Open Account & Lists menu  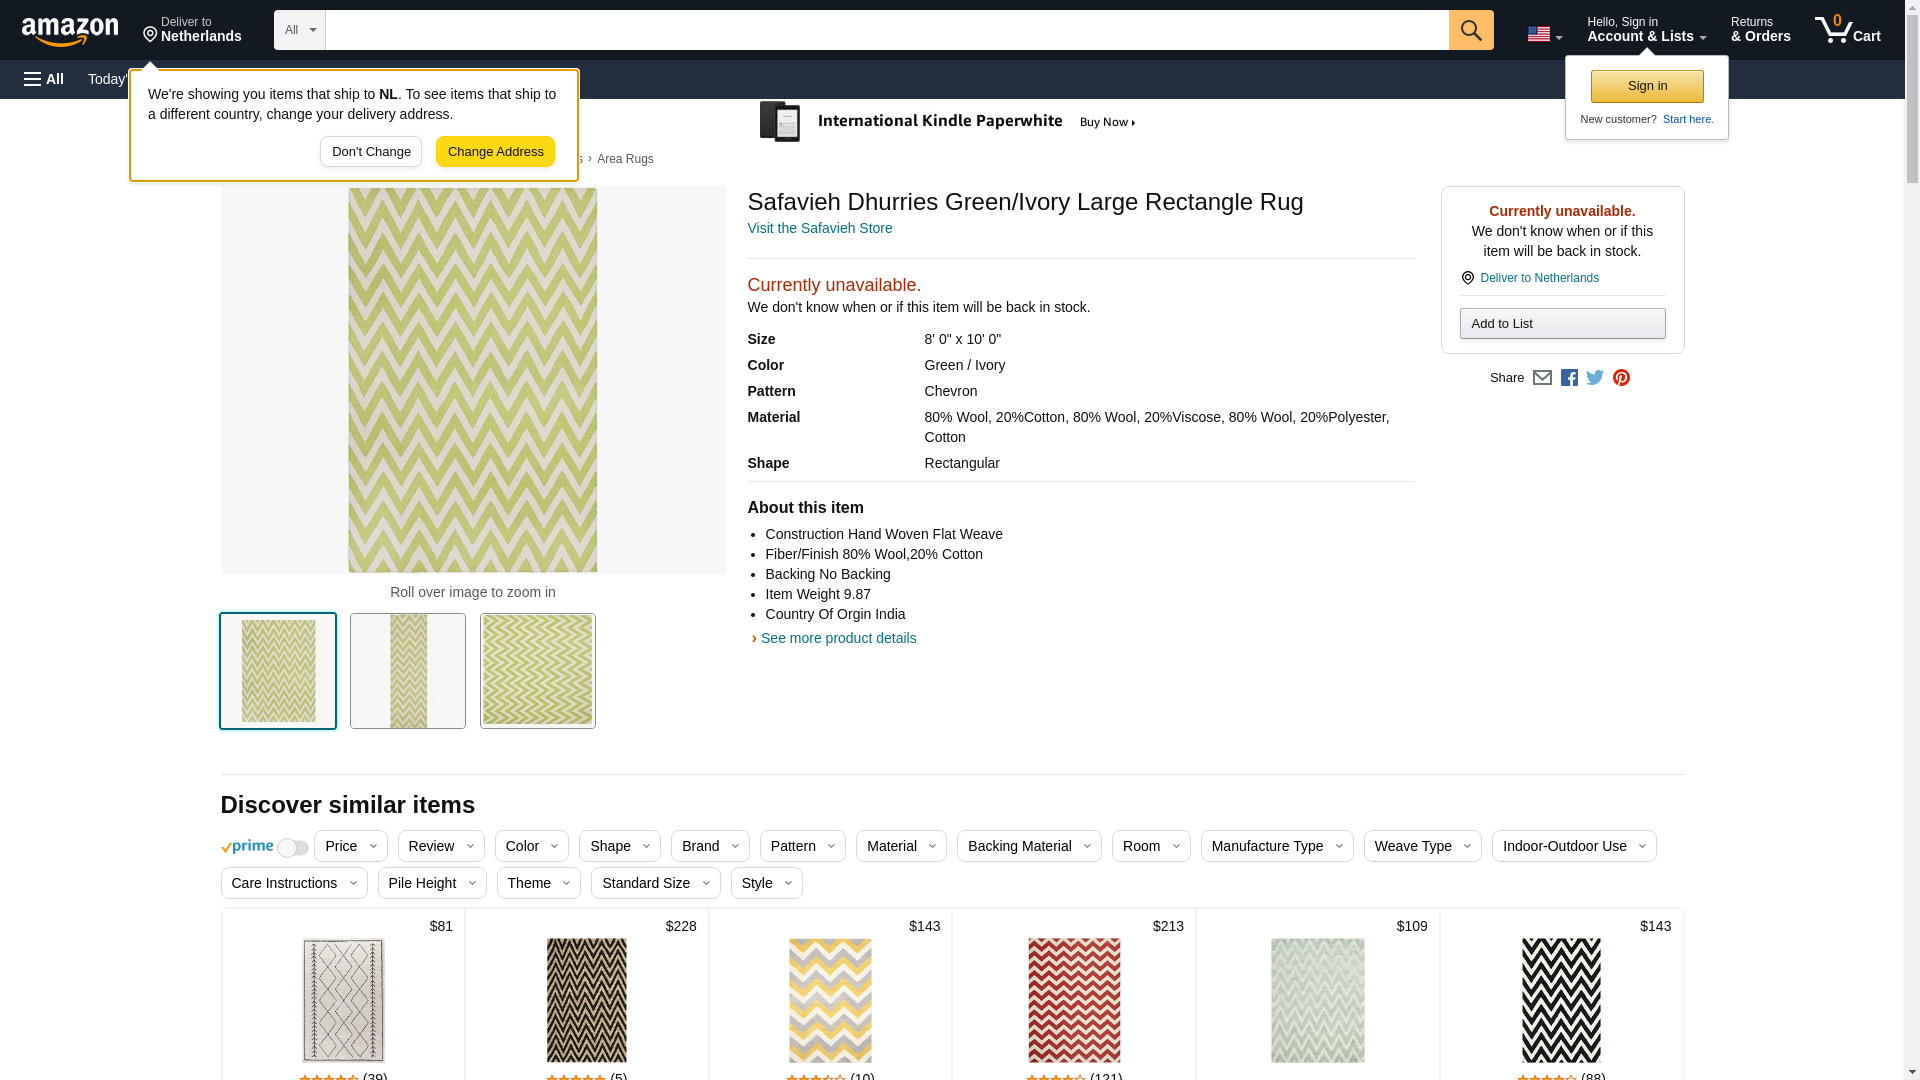point(1646,30)
